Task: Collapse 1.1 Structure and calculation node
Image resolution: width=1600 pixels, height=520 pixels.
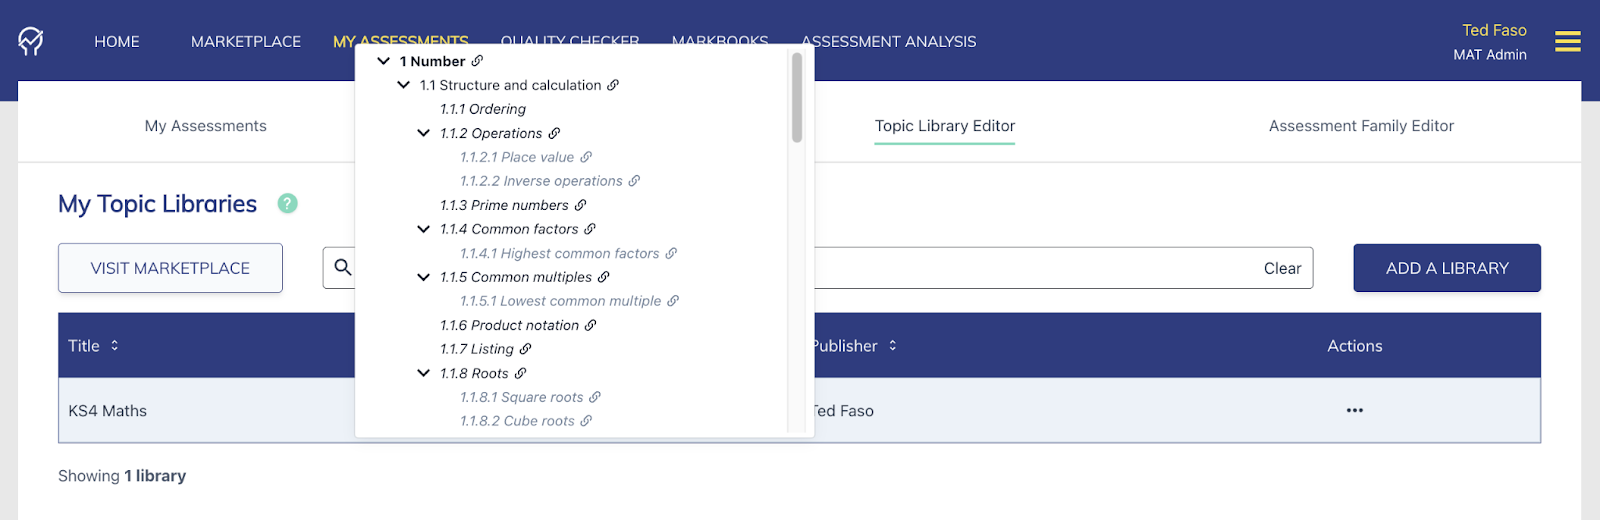Action: (403, 85)
